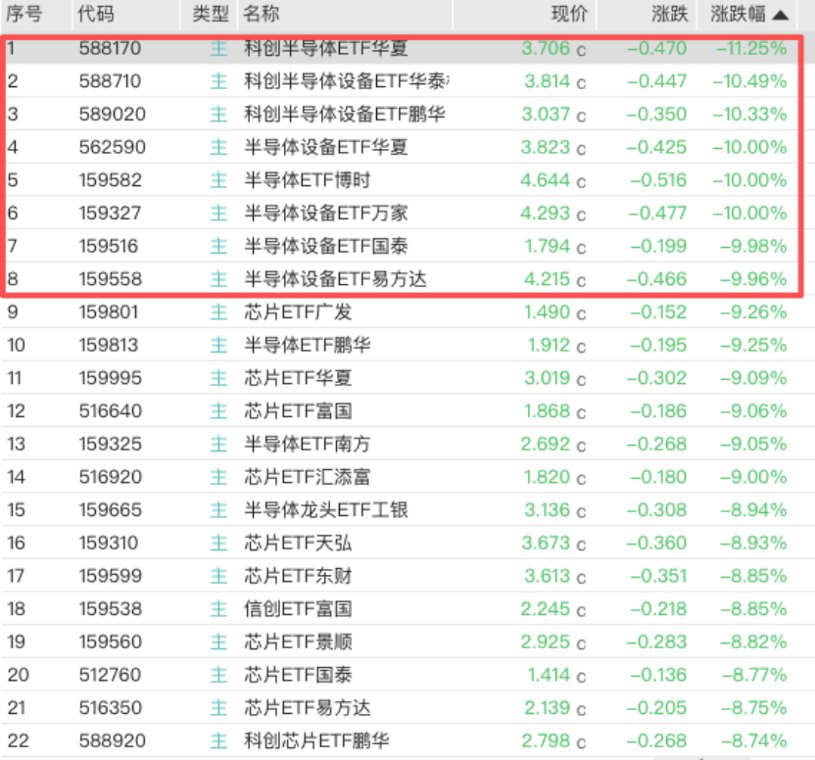Click the 主 type icon for 588170
The width and height of the screenshot is (815, 760).
(219, 48)
